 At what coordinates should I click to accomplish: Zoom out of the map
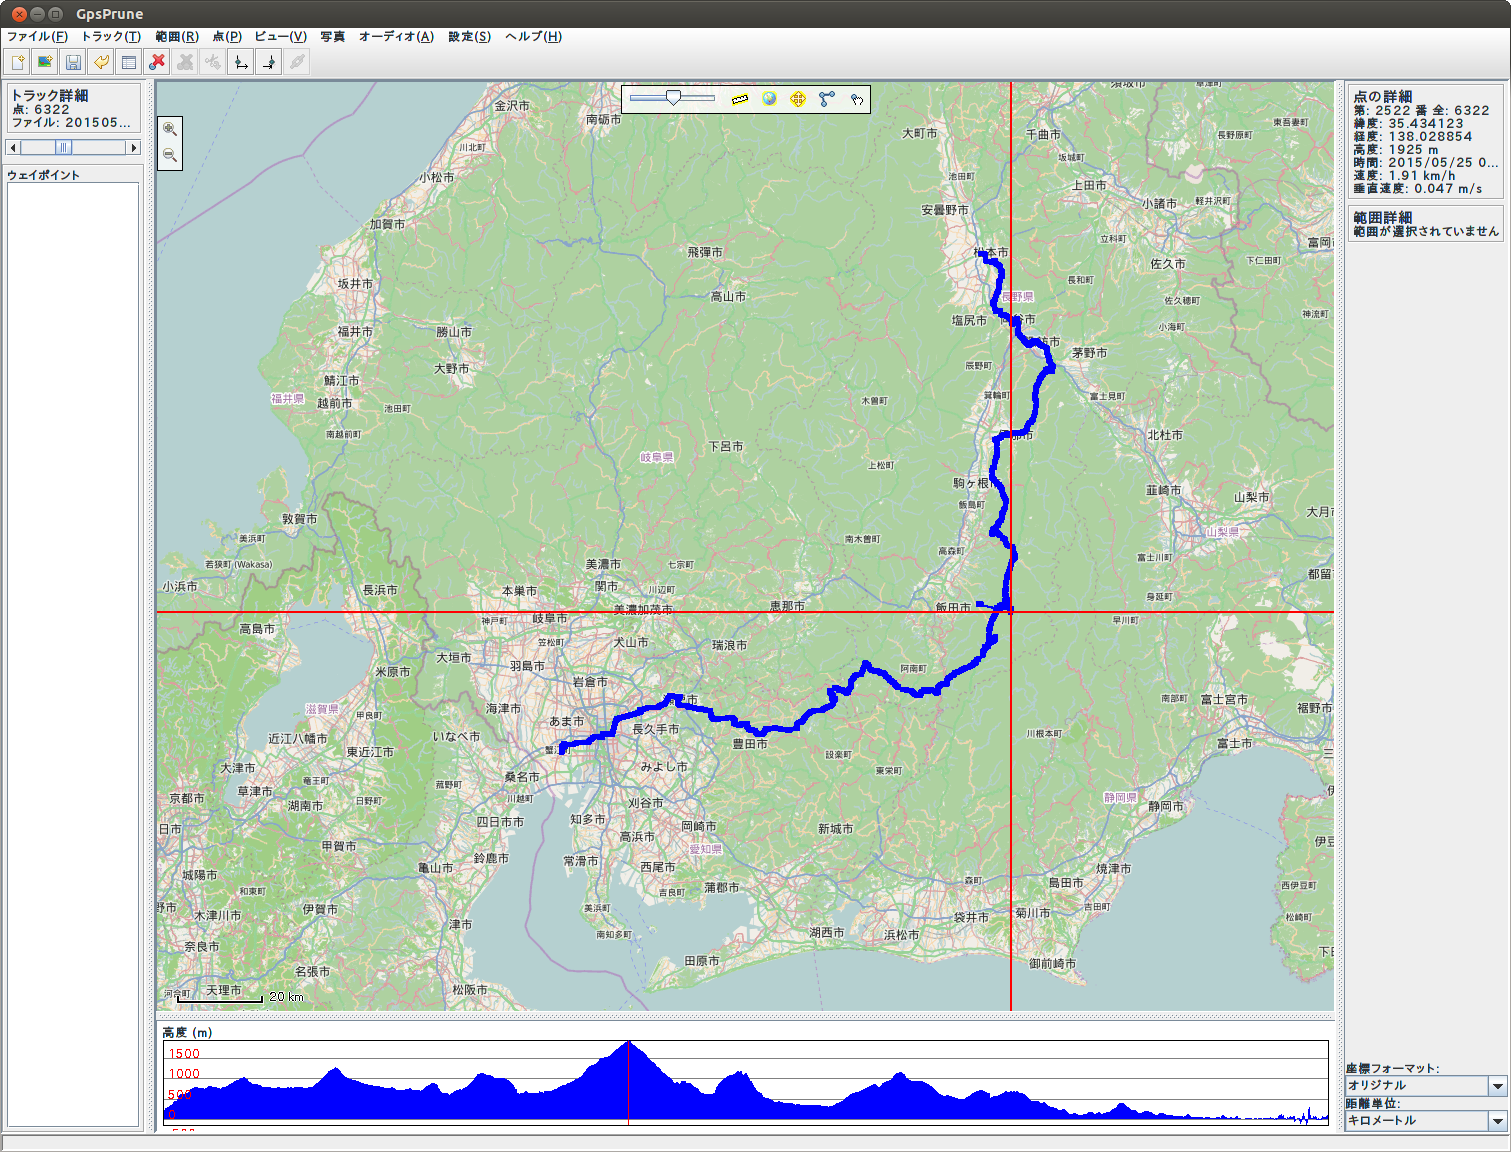click(170, 155)
